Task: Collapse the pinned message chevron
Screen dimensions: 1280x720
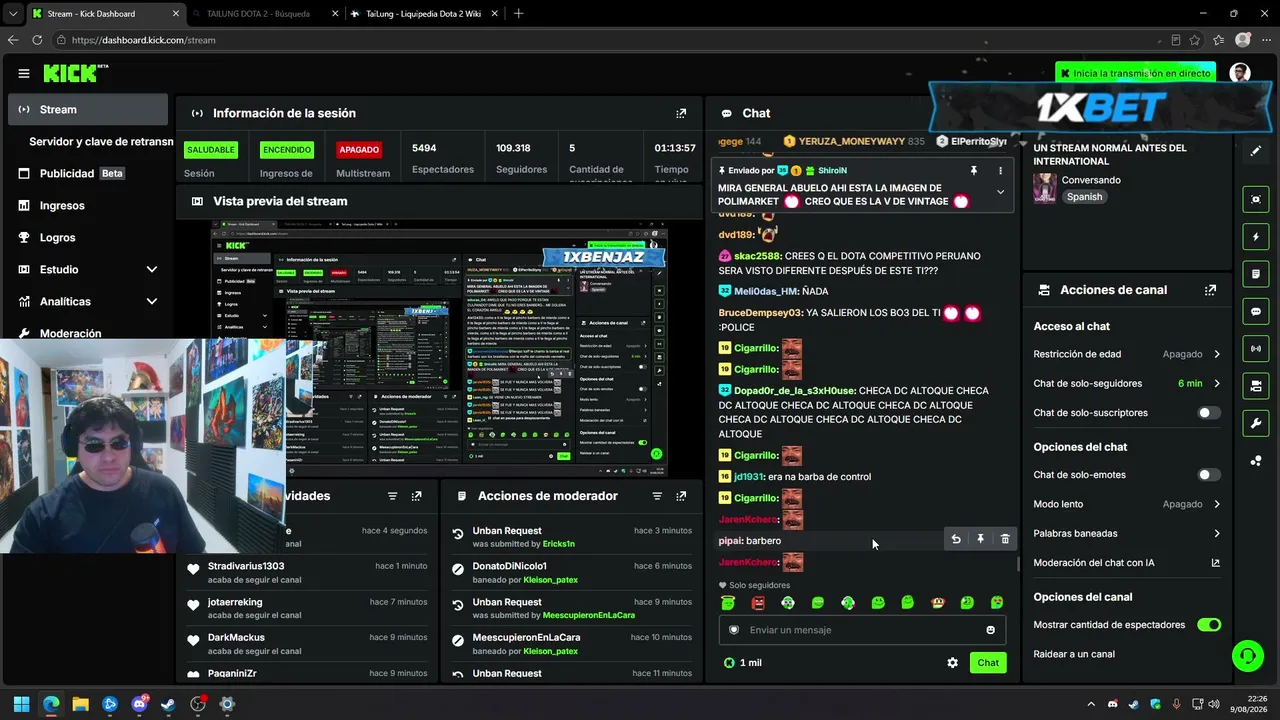Action: (x=1000, y=193)
